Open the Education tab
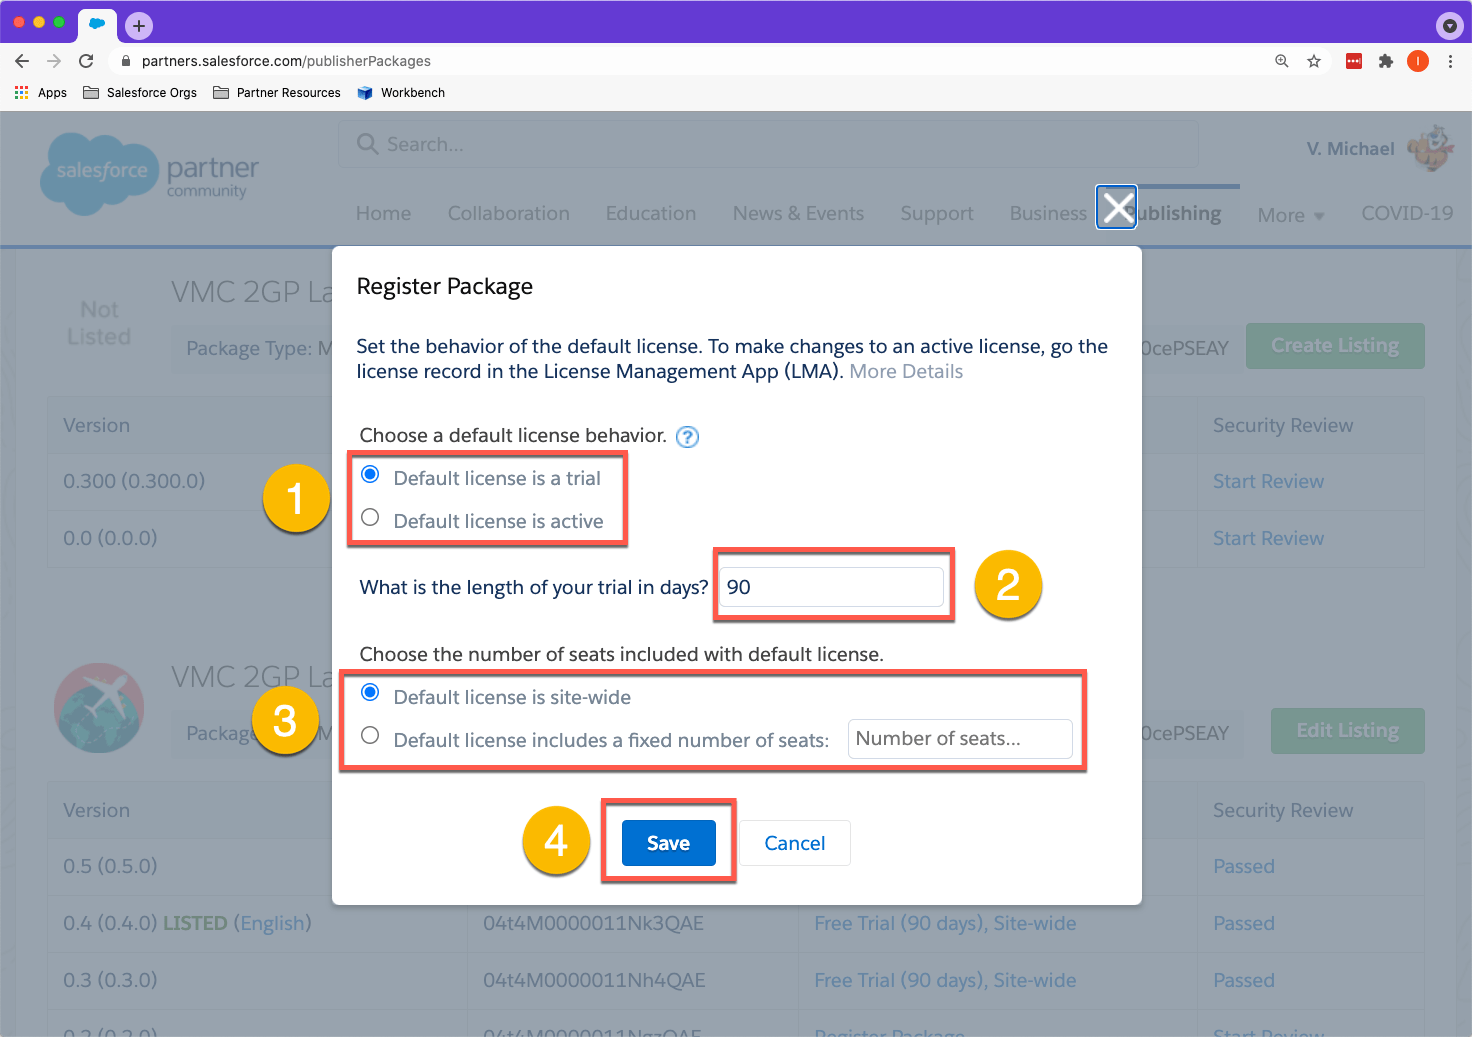The image size is (1472, 1037). 651,213
